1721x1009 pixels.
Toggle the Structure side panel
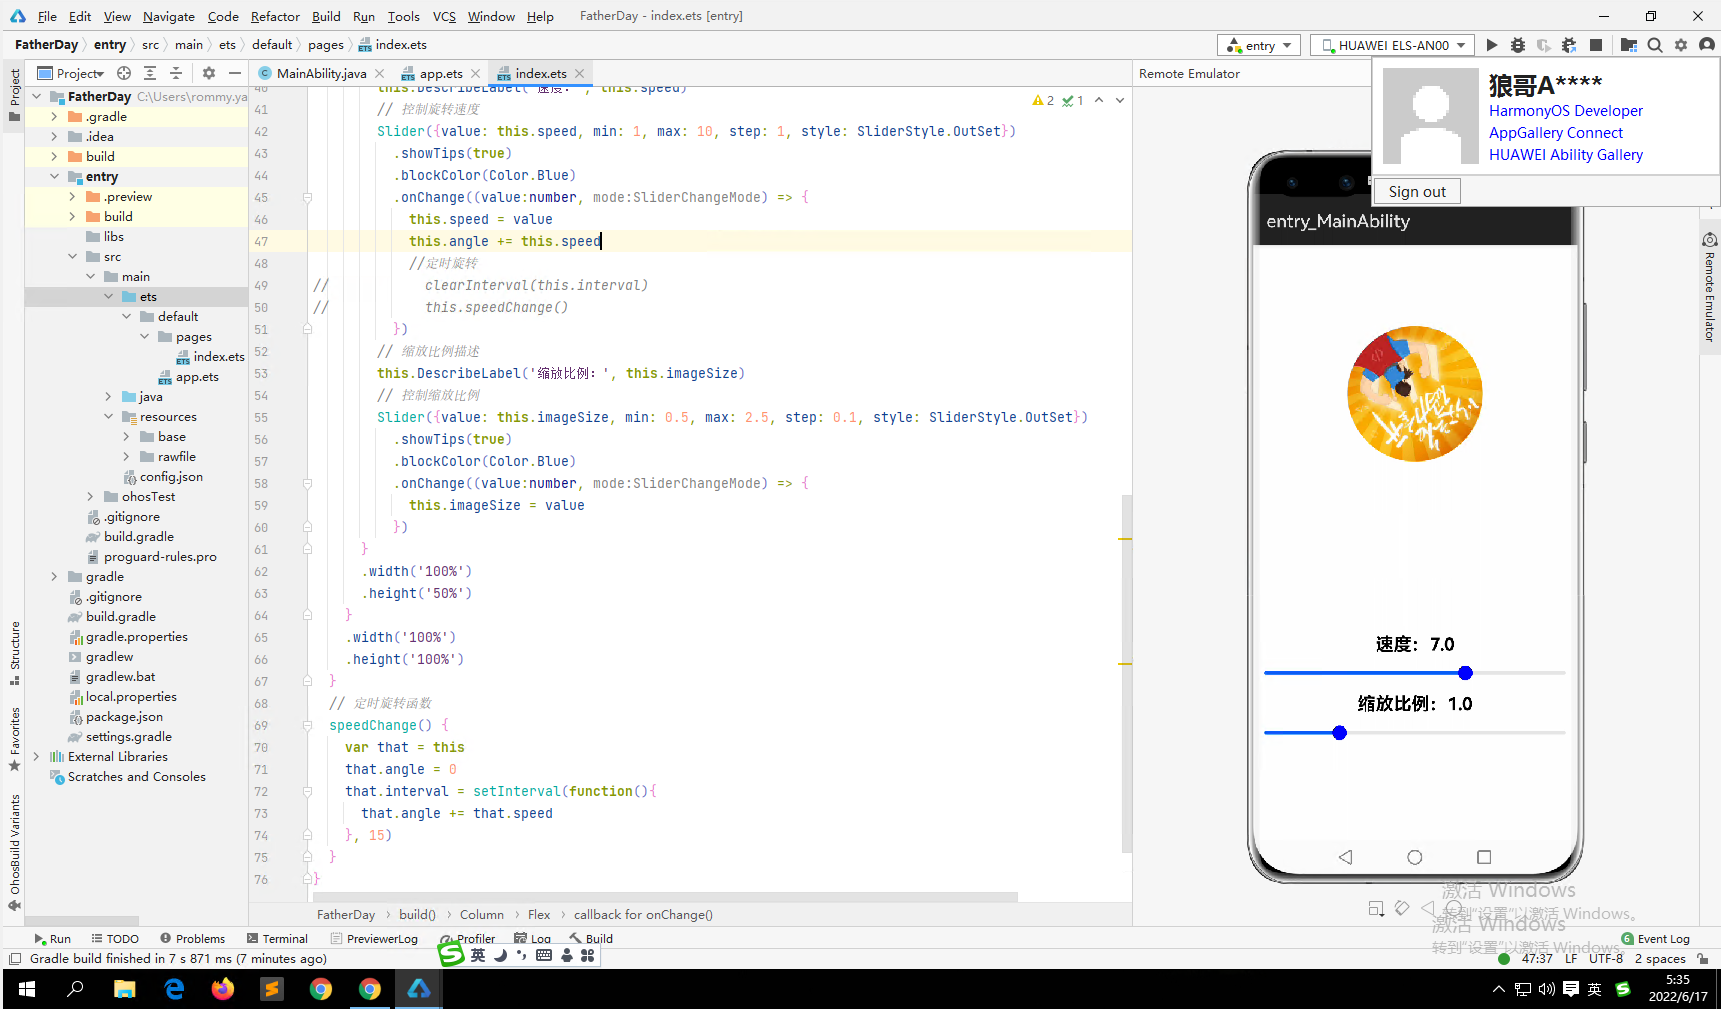tap(14, 653)
